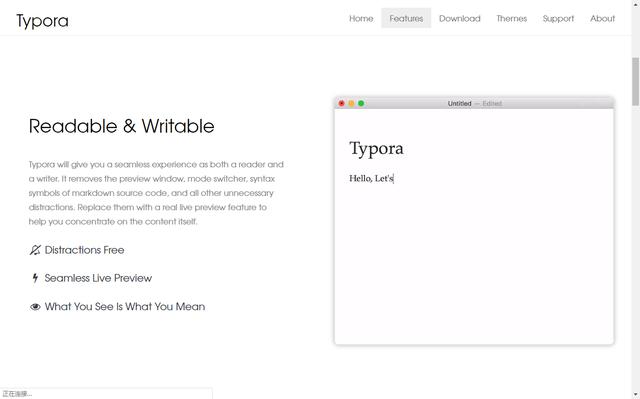Screen dimensions: 640x399
Task: Click the Typora logo in header
Action: point(42,21)
